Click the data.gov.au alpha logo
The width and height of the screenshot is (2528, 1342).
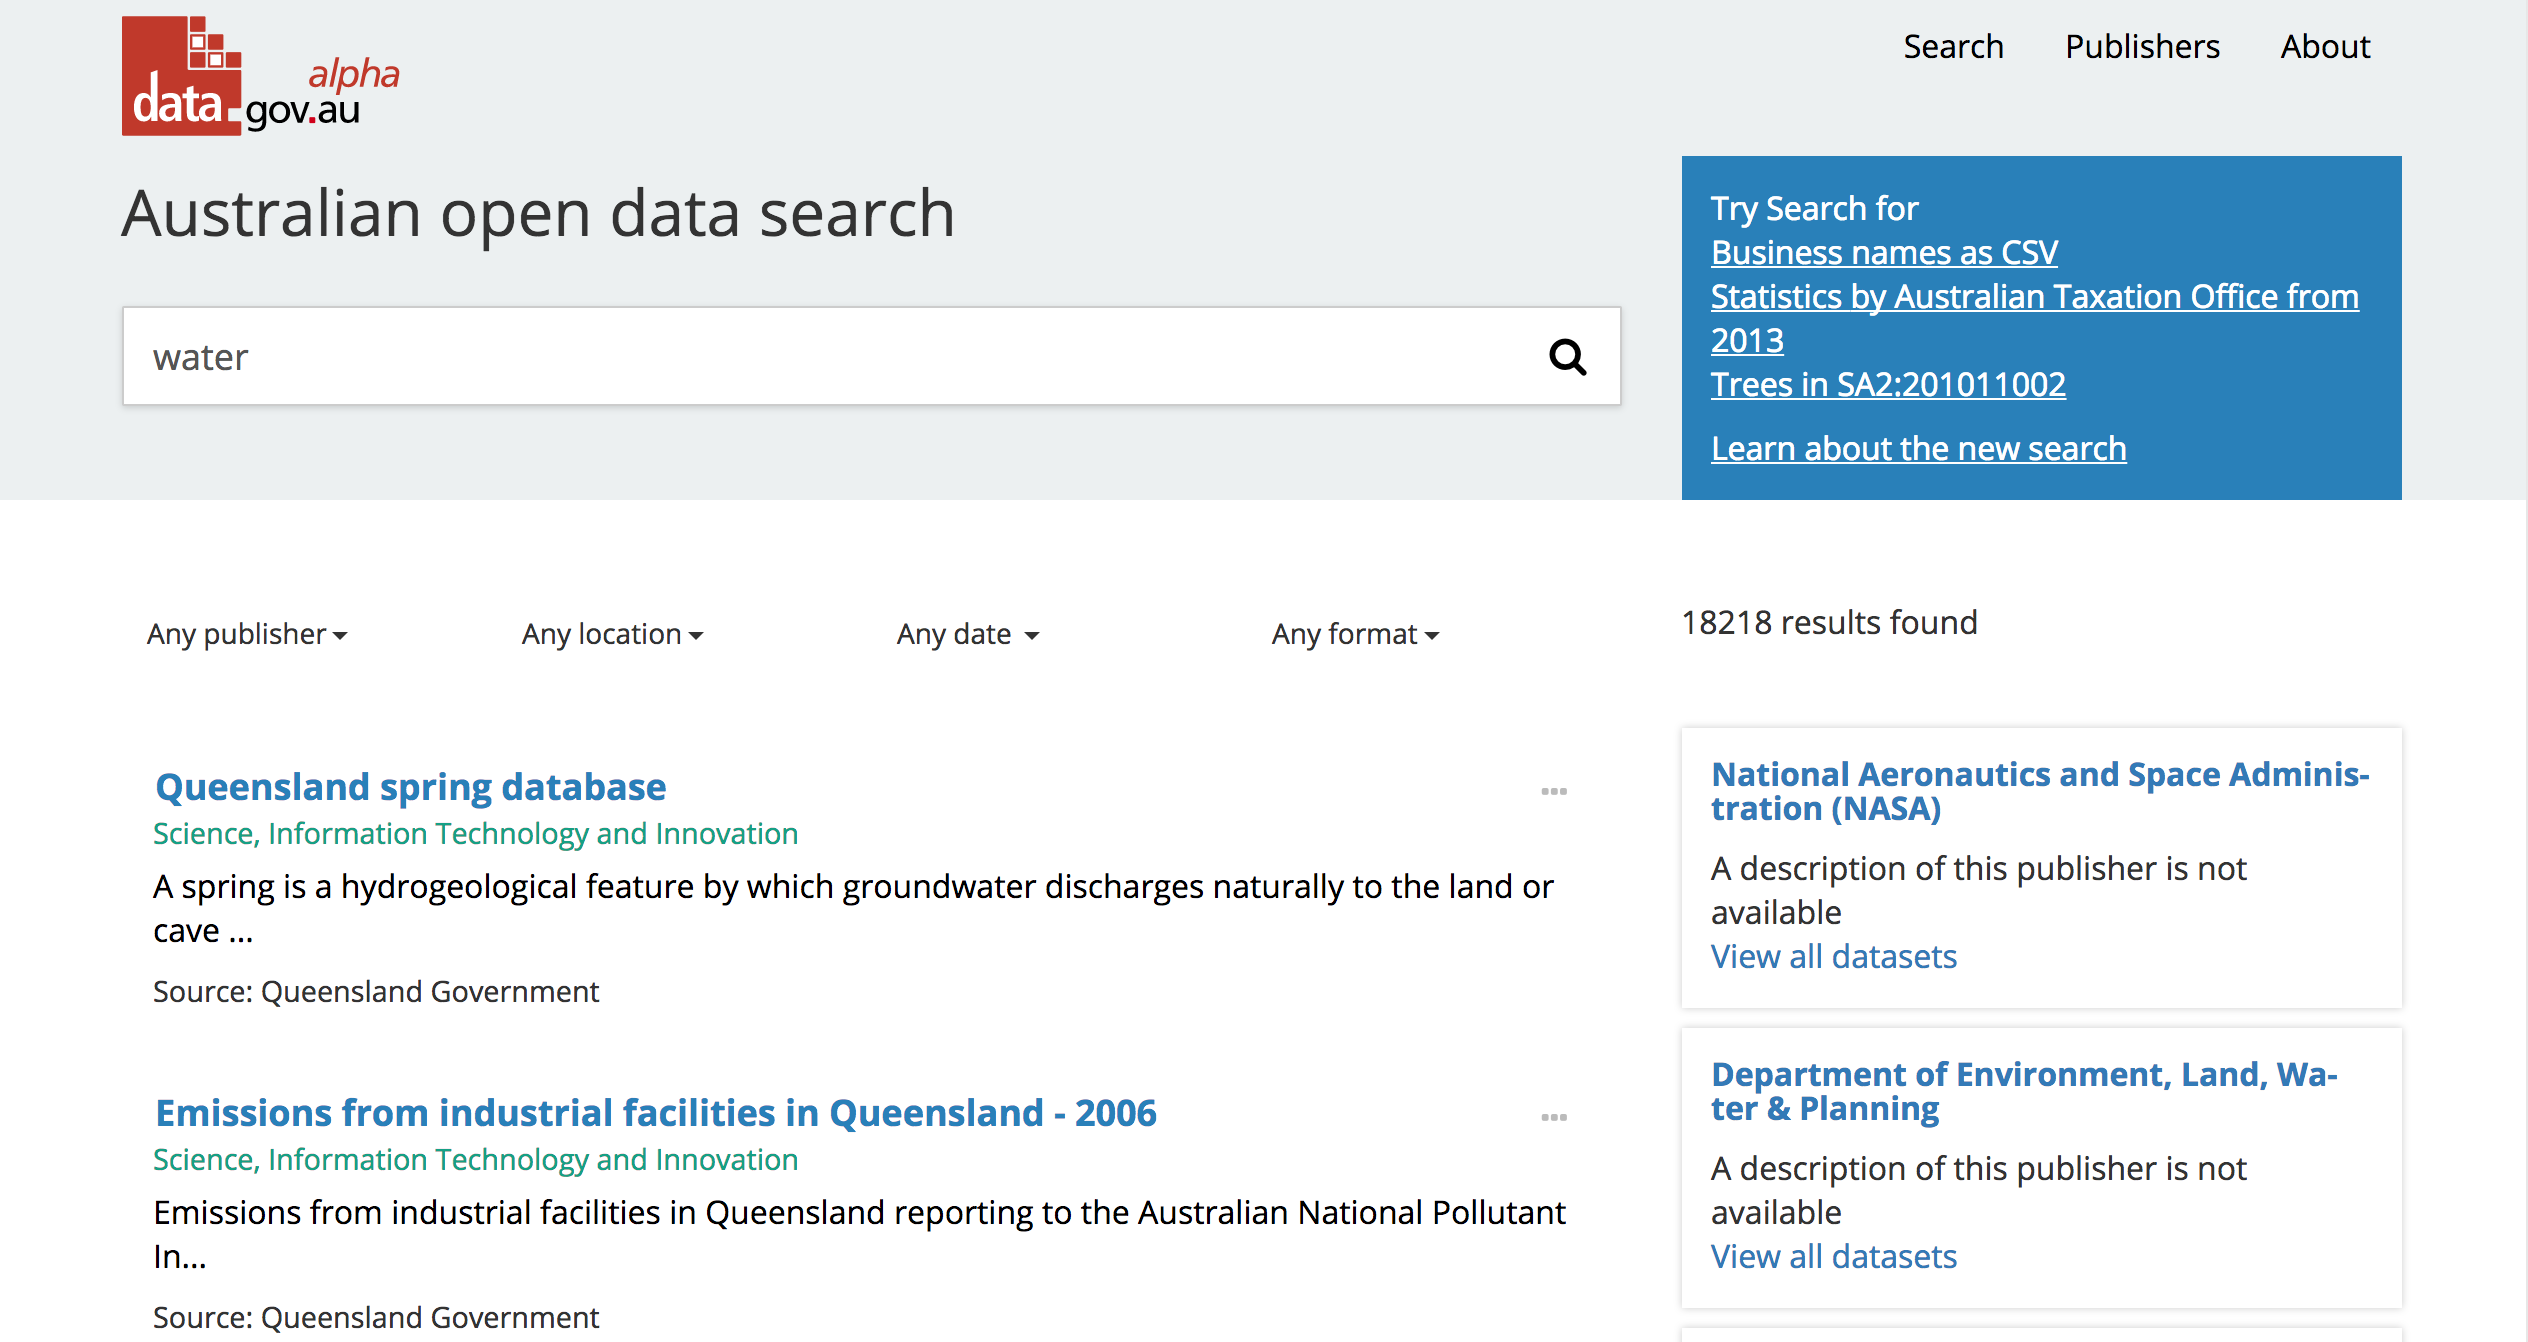[260, 76]
